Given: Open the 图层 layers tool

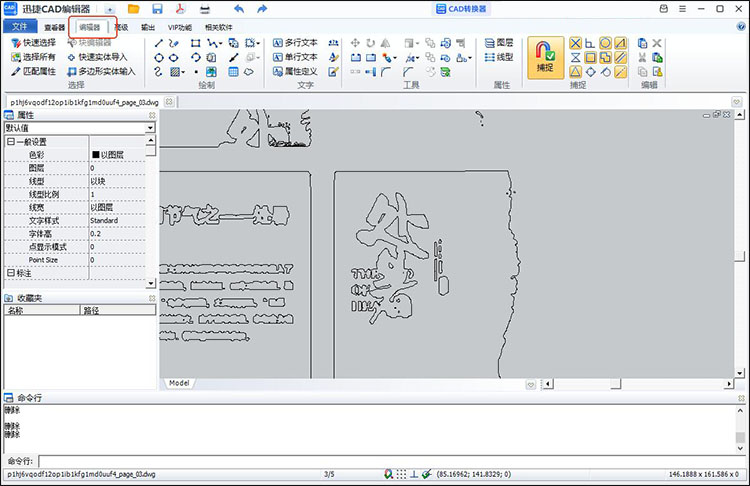Looking at the screenshot, I should [x=497, y=44].
